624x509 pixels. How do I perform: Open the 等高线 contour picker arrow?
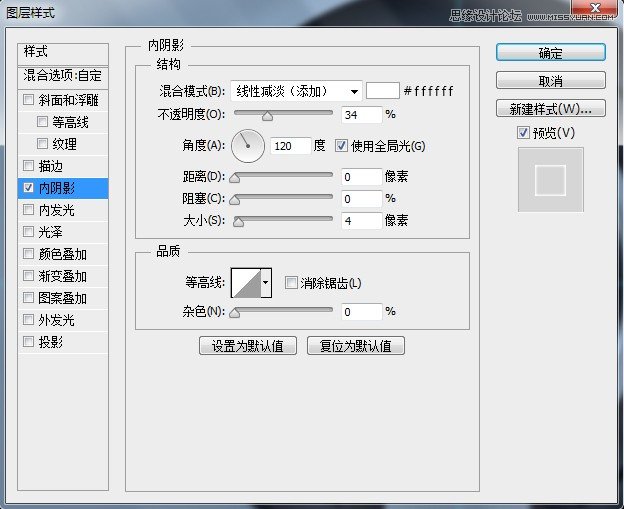coord(266,283)
